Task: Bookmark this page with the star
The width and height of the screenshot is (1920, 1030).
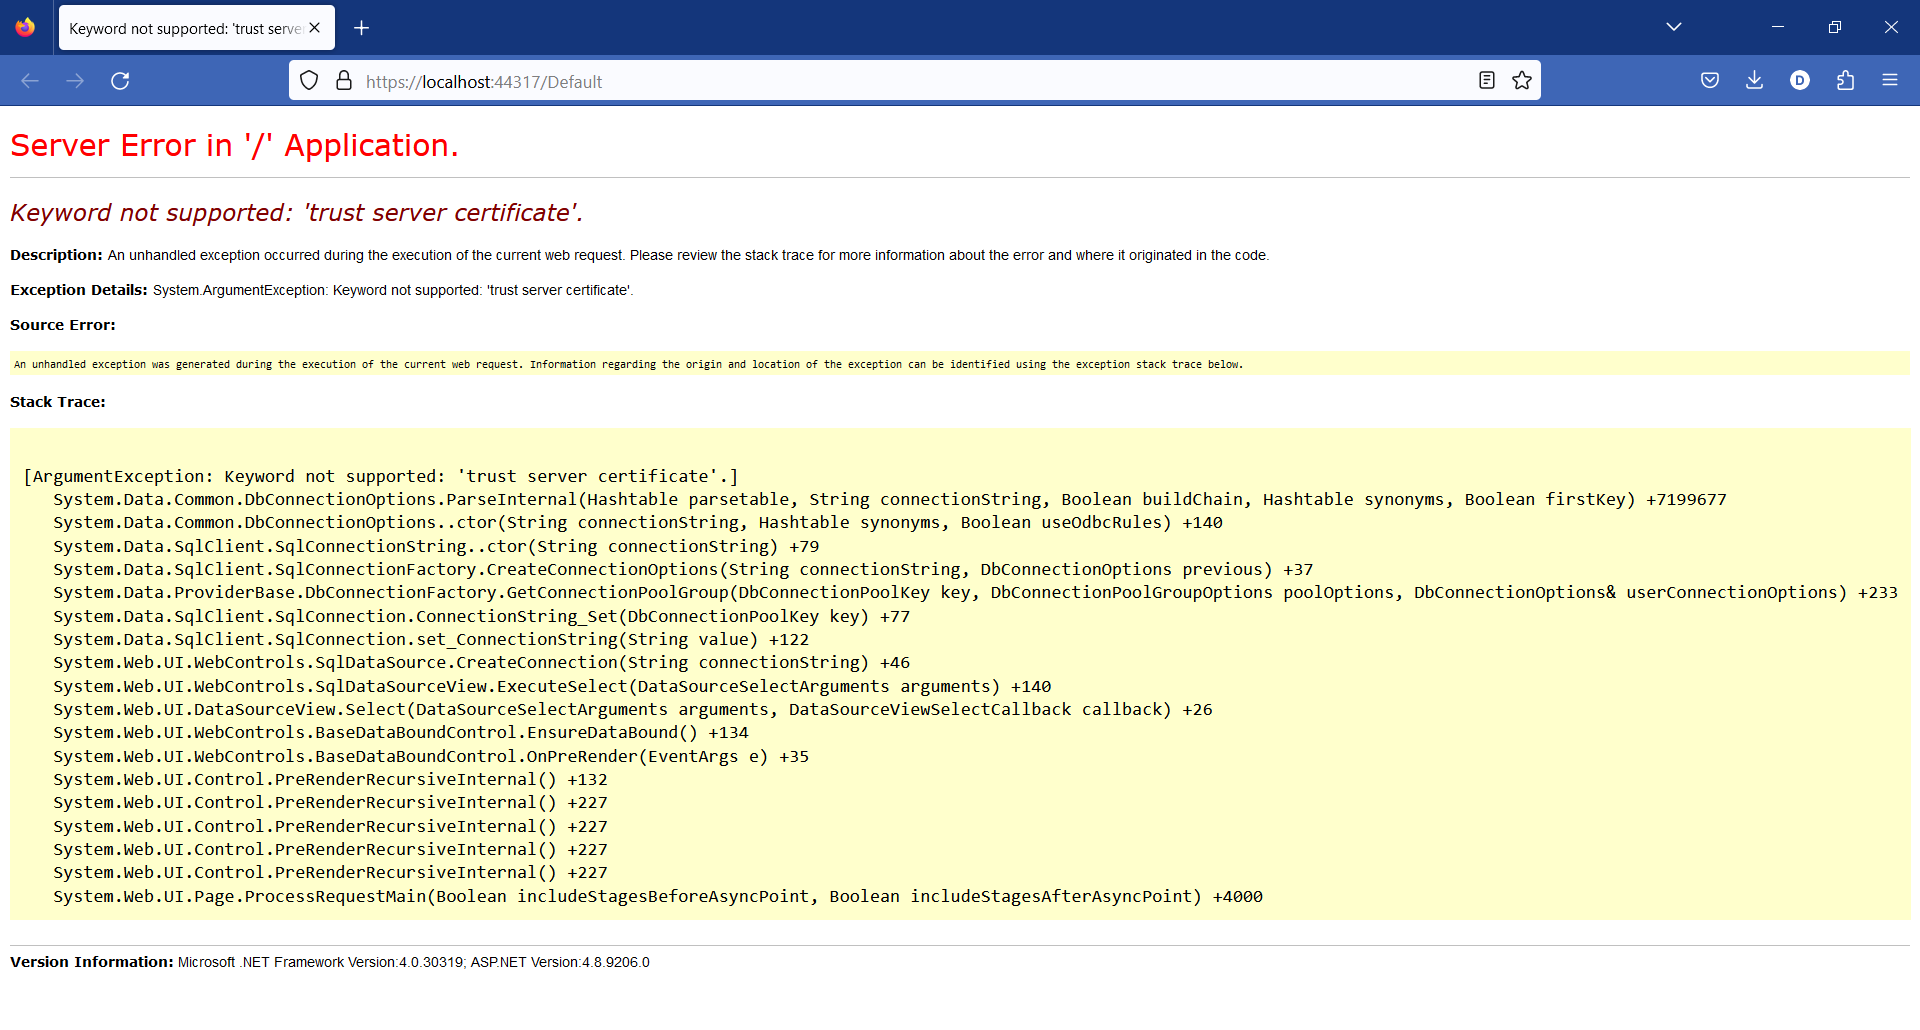Action: point(1522,81)
